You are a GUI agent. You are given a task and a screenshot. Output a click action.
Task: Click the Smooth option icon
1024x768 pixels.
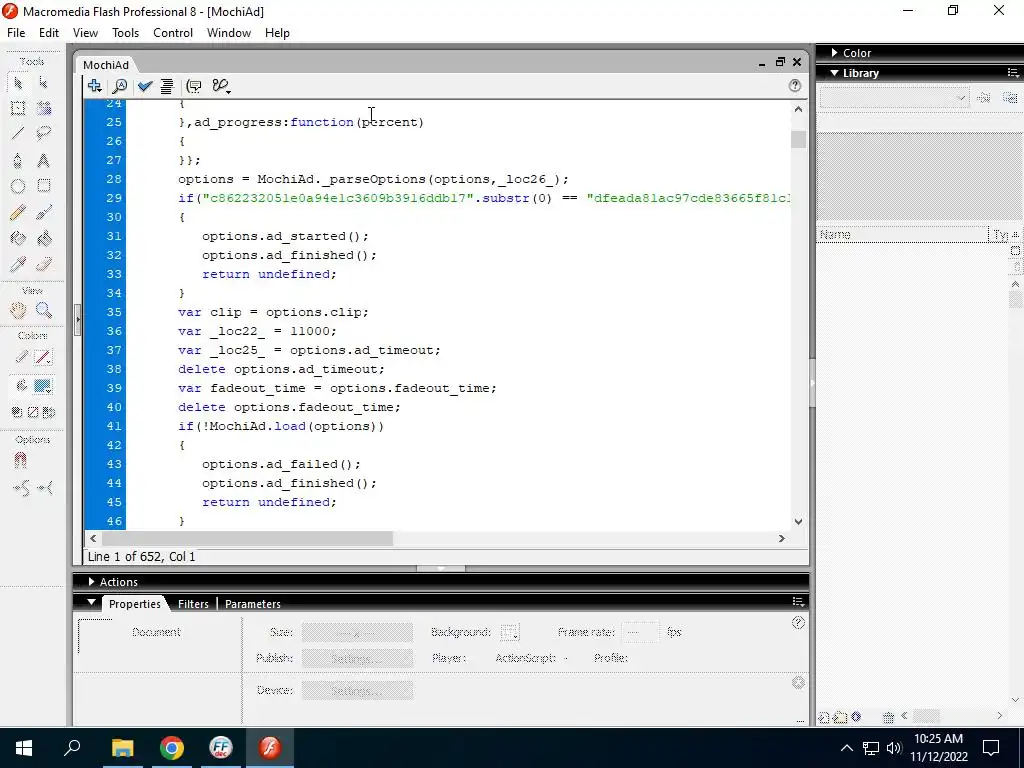pos(20,488)
